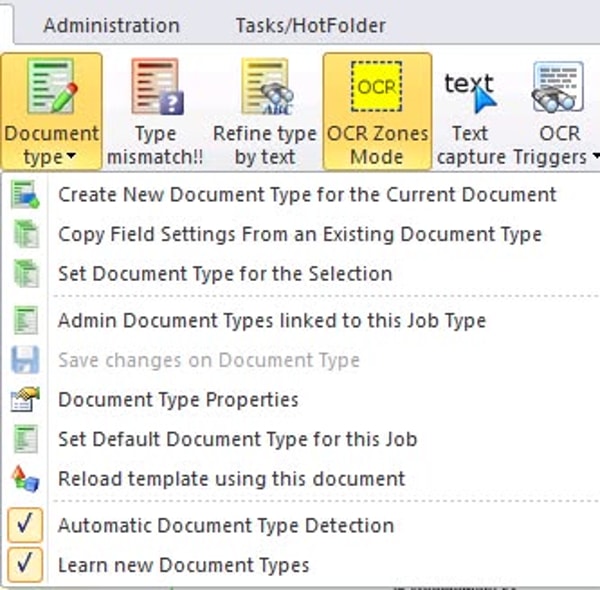The image size is (600, 590).
Task: Click the Automatic Document Type Detection label
Action: 226,525
